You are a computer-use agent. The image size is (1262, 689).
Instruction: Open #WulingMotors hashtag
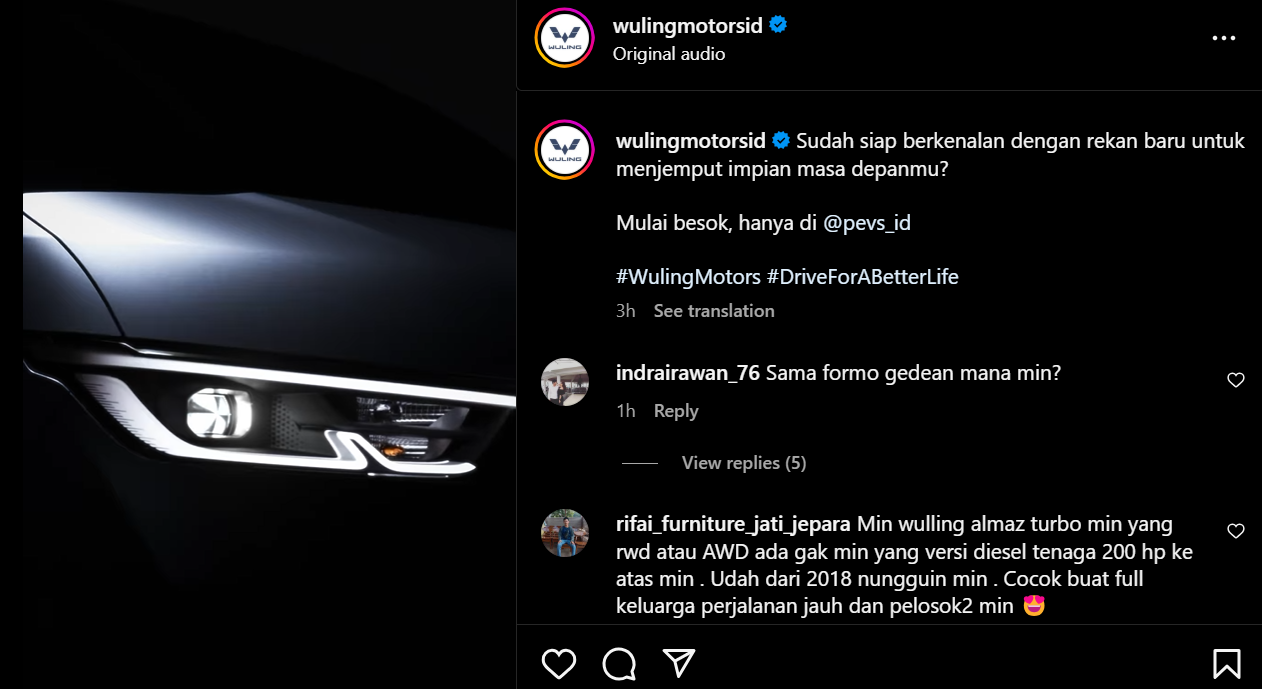point(689,277)
